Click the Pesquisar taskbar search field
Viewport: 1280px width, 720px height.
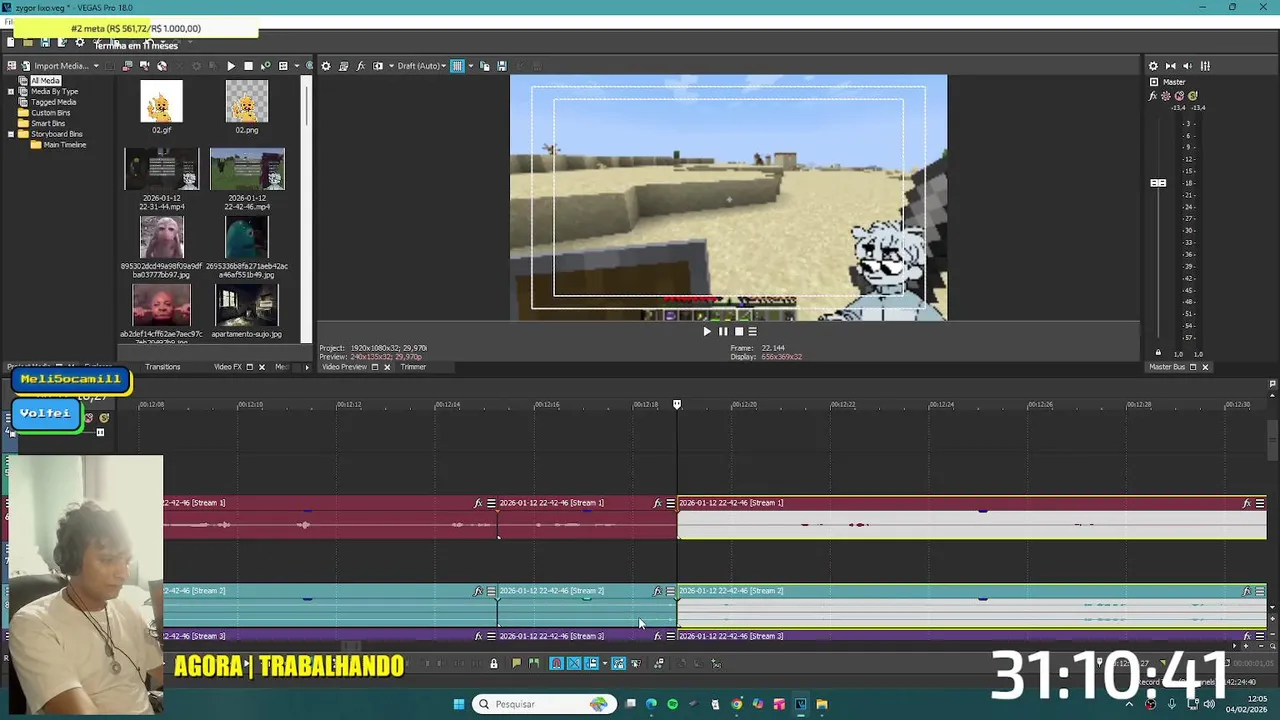(543, 704)
